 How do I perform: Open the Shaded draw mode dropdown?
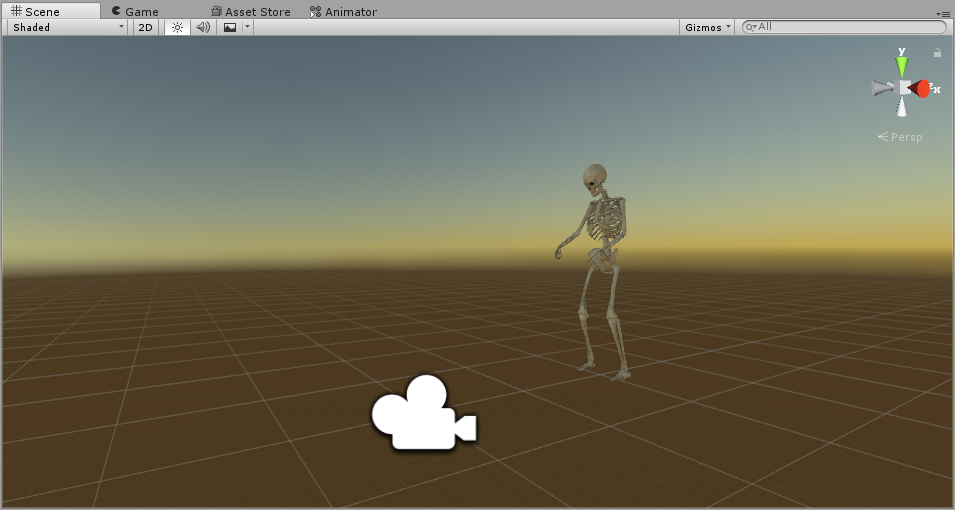(x=67, y=27)
